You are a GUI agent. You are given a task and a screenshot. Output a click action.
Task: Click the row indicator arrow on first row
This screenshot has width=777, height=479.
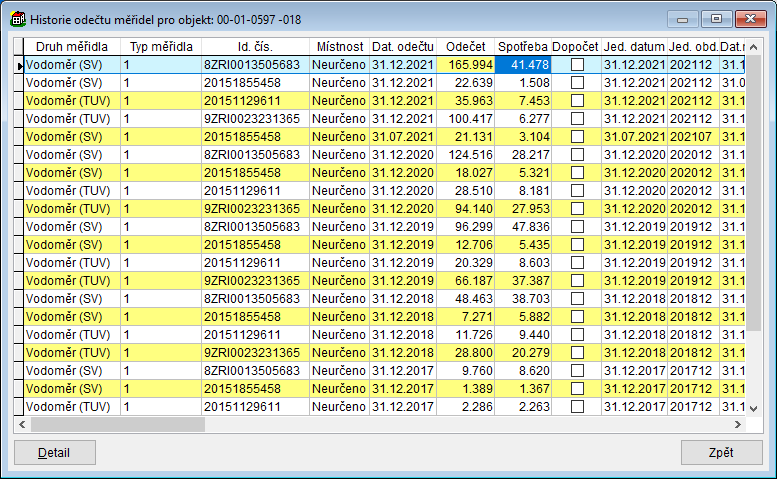[19, 65]
